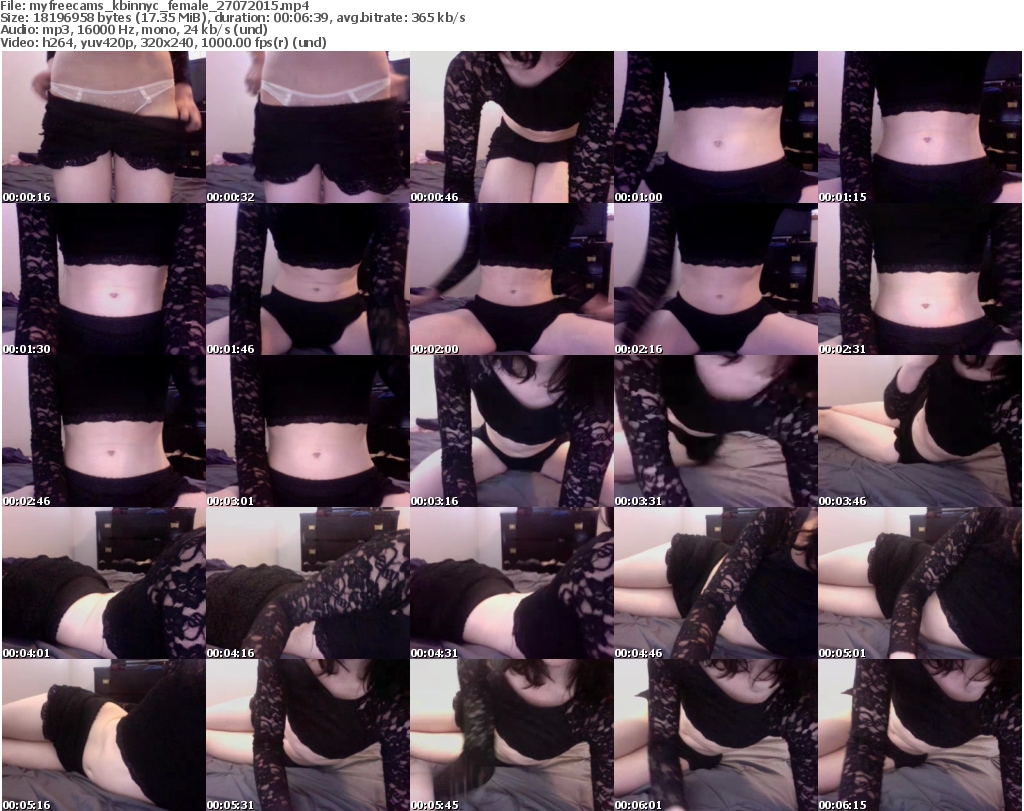The width and height of the screenshot is (1024, 811).
Task: Click the frame stamped 00:03:01
Action: [308, 432]
